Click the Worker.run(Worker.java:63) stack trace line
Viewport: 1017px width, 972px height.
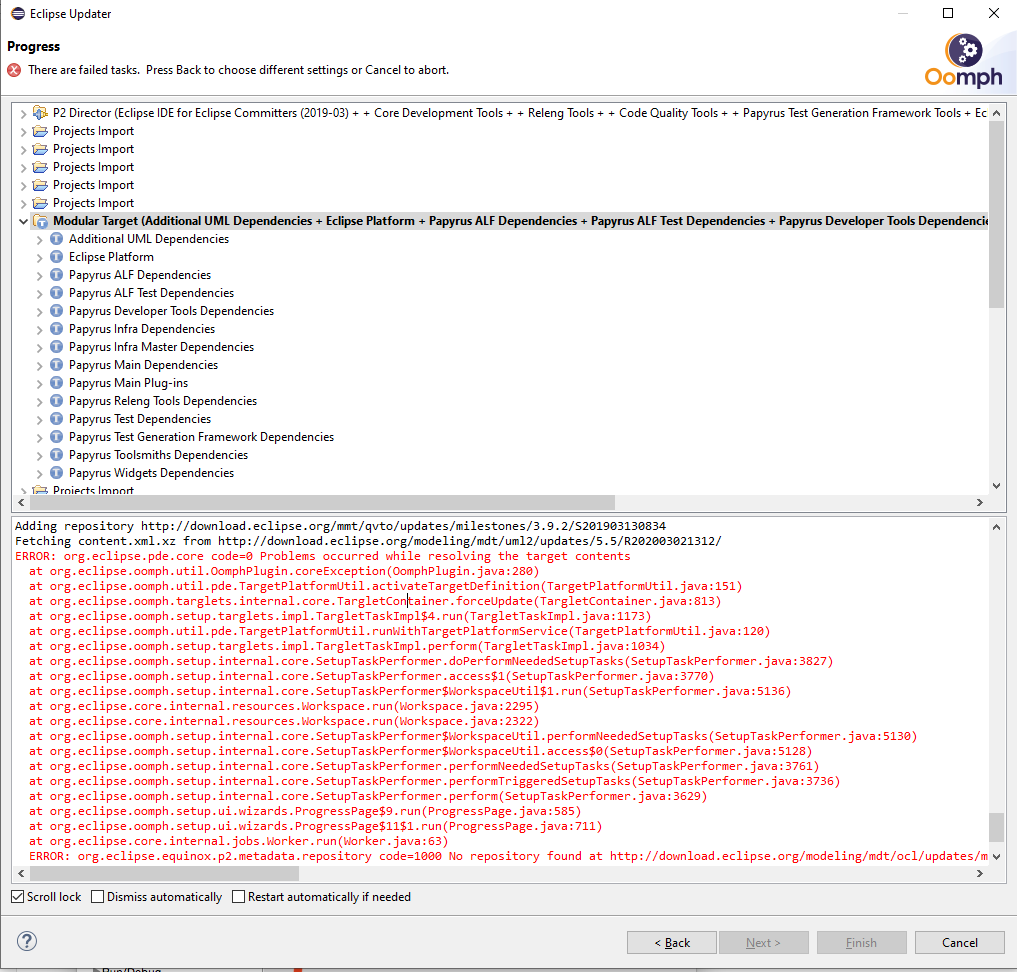pos(239,841)
